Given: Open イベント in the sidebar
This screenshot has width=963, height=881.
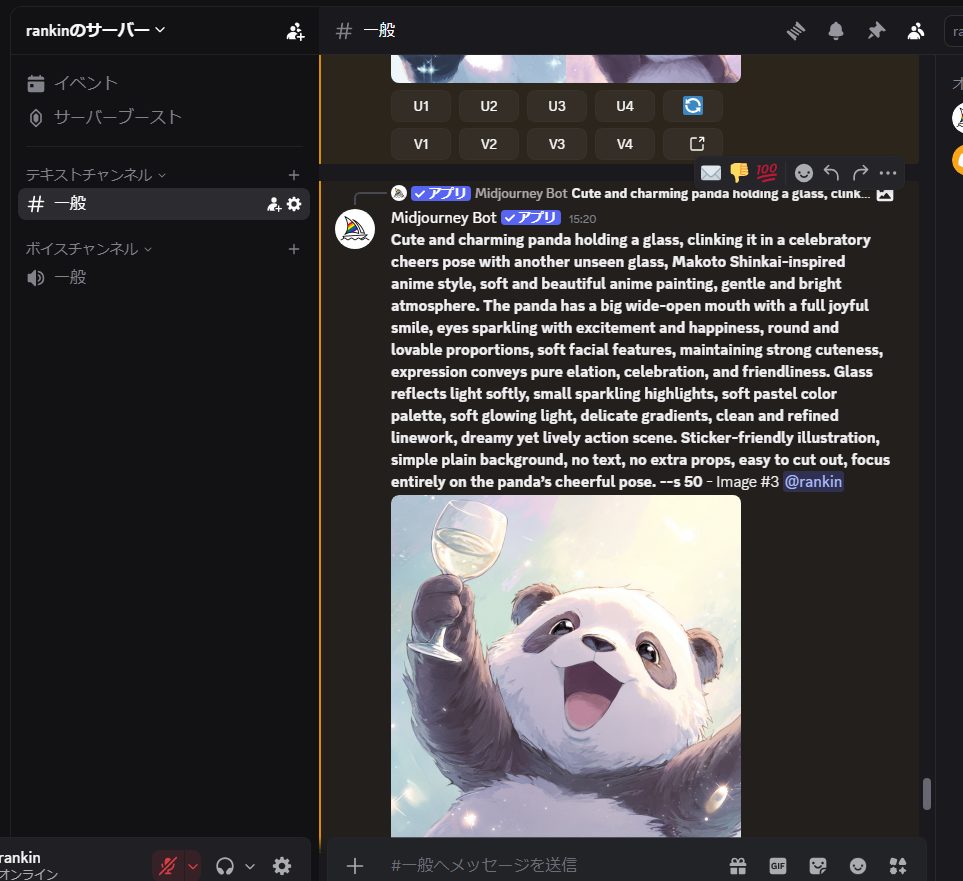Looking at the screenshot, I should (x=85, y=83).
